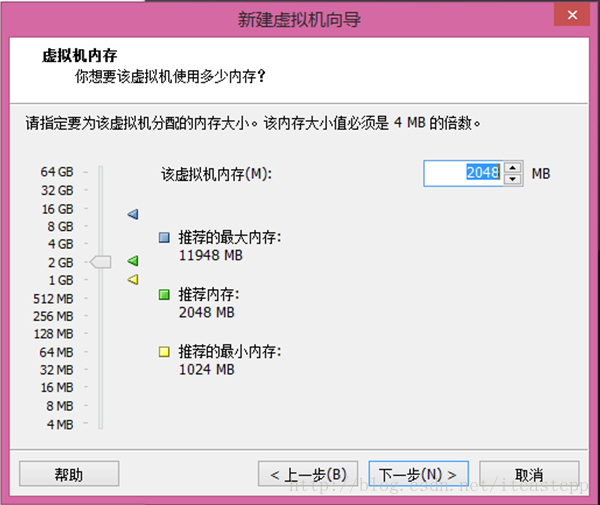The width and height of the screenshot is (600, 505).
Task: Click the 128 MB slider label
Action: click(x=54, y=334)
